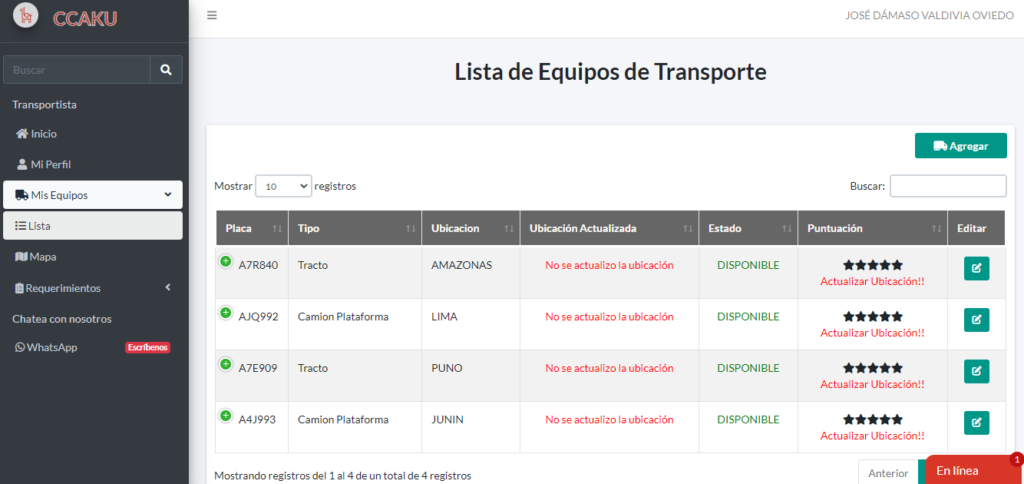Click the Agregar button
Image resolution: width=1024 pixels, height=484 pixels.
960,146
